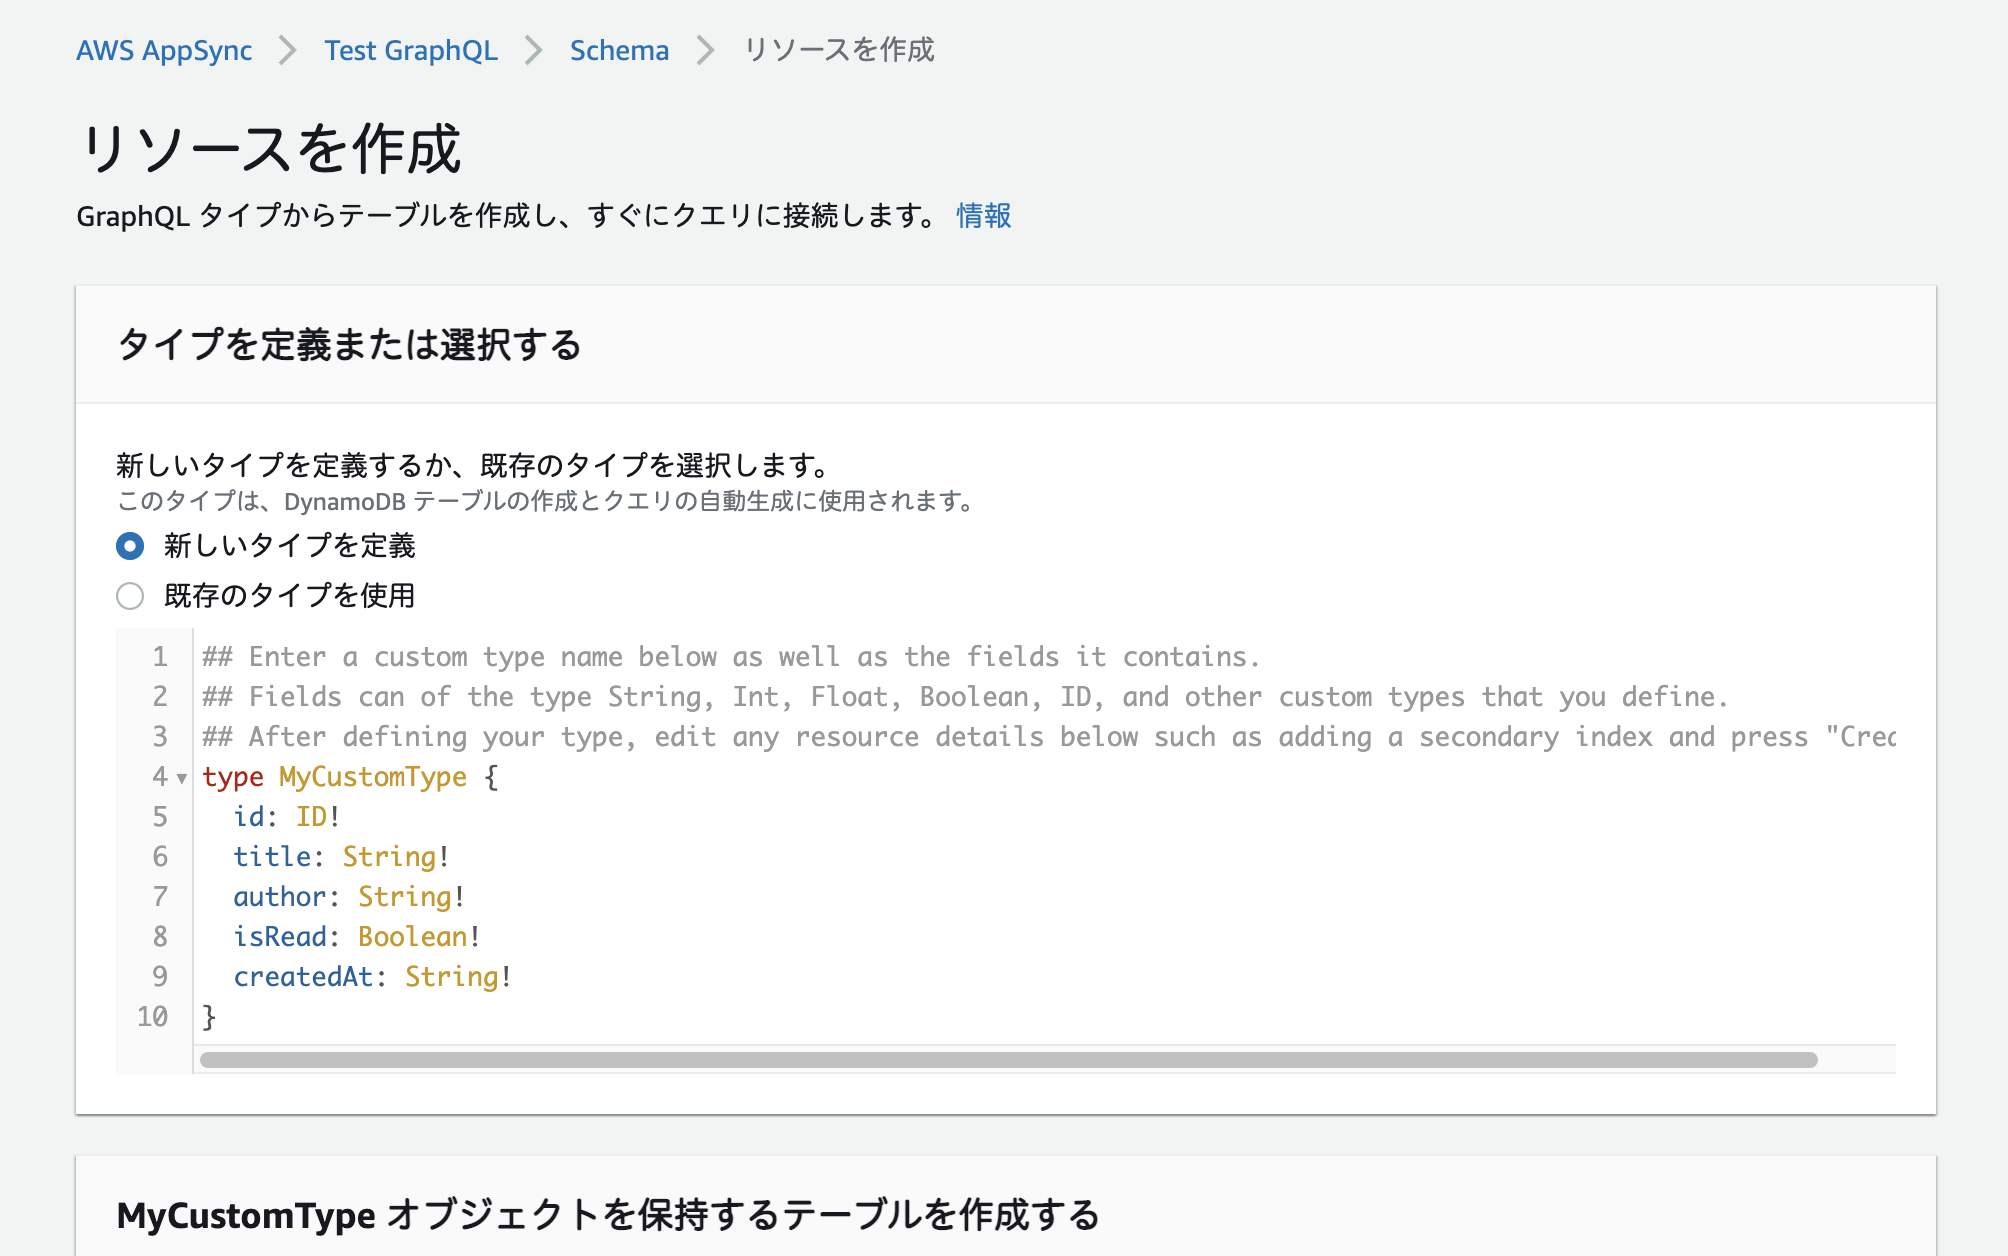The image size is (2008, 1256).
Task: Click the second comment line about field types
Action: (965, 697)
